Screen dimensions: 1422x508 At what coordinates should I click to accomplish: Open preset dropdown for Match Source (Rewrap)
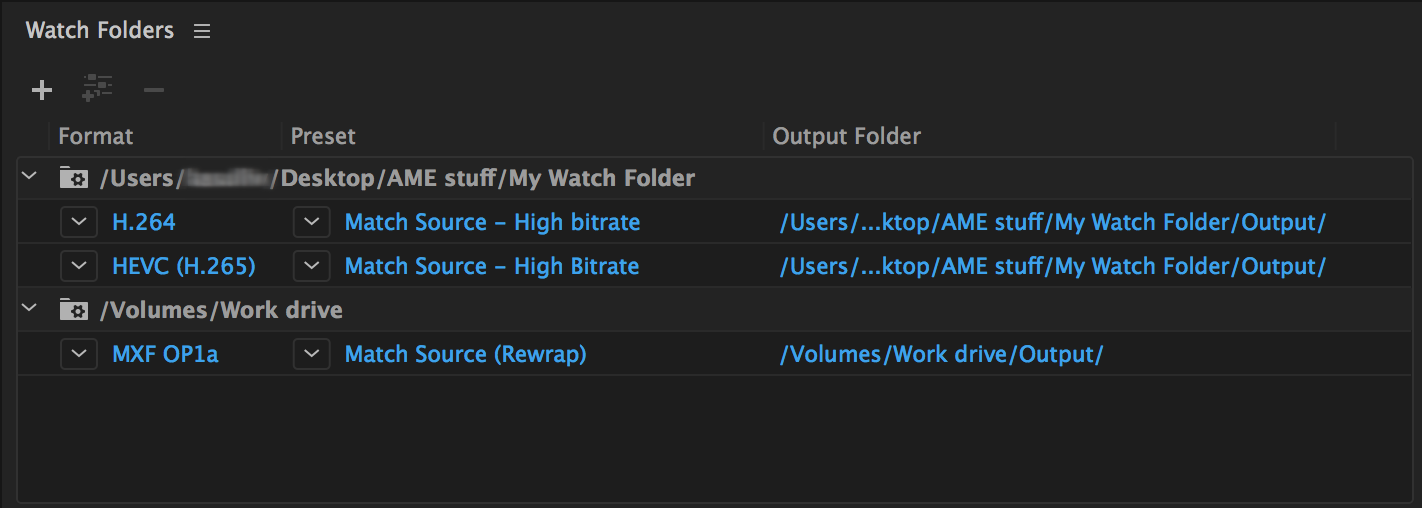pyautogui.click(x=311, y=354)
